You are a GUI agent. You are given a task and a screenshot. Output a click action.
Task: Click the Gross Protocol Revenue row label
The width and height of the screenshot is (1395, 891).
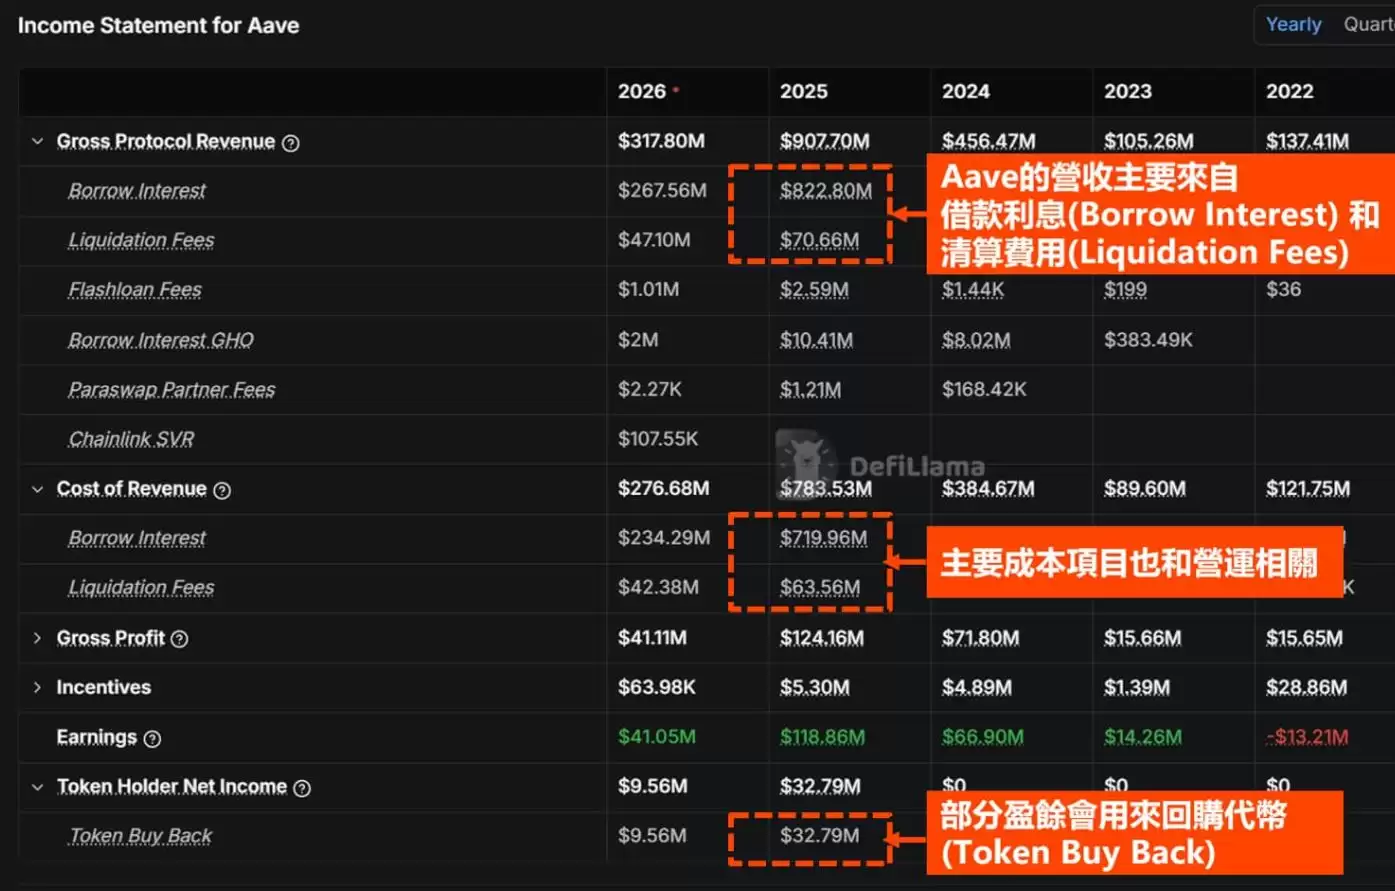[x=166, y=141]
